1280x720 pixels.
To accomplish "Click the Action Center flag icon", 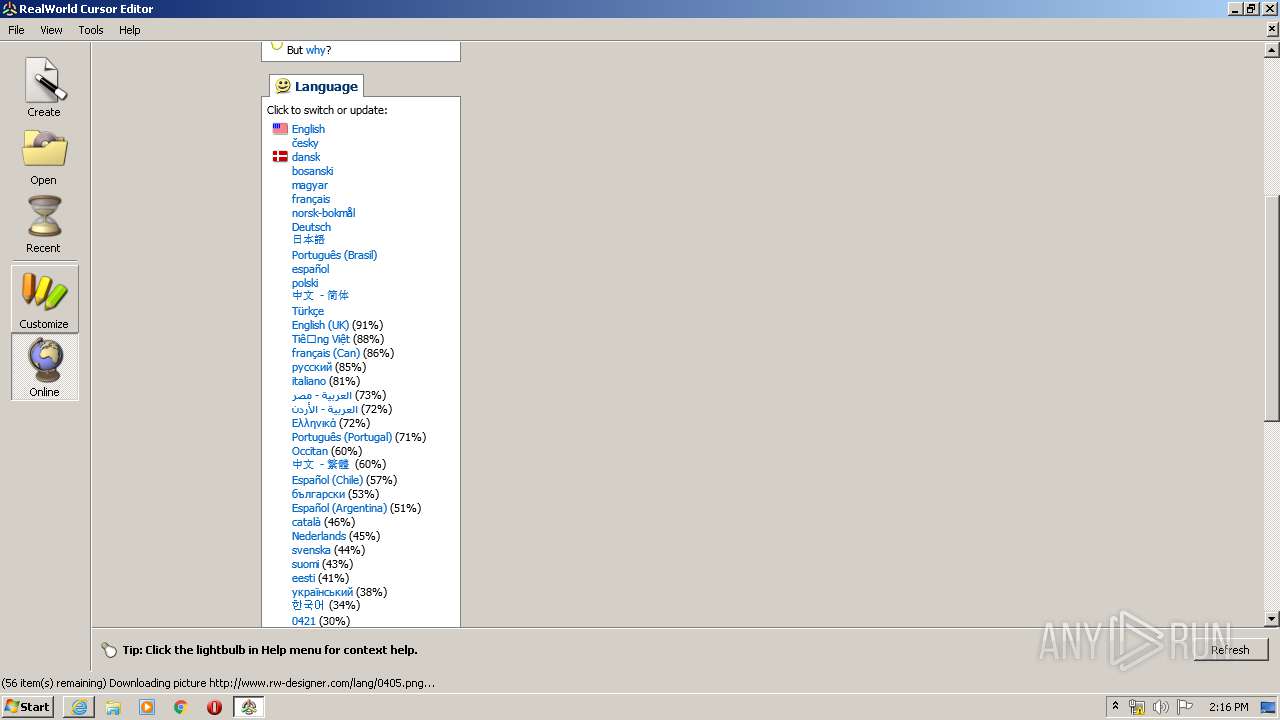I will tap(1185, 707).
